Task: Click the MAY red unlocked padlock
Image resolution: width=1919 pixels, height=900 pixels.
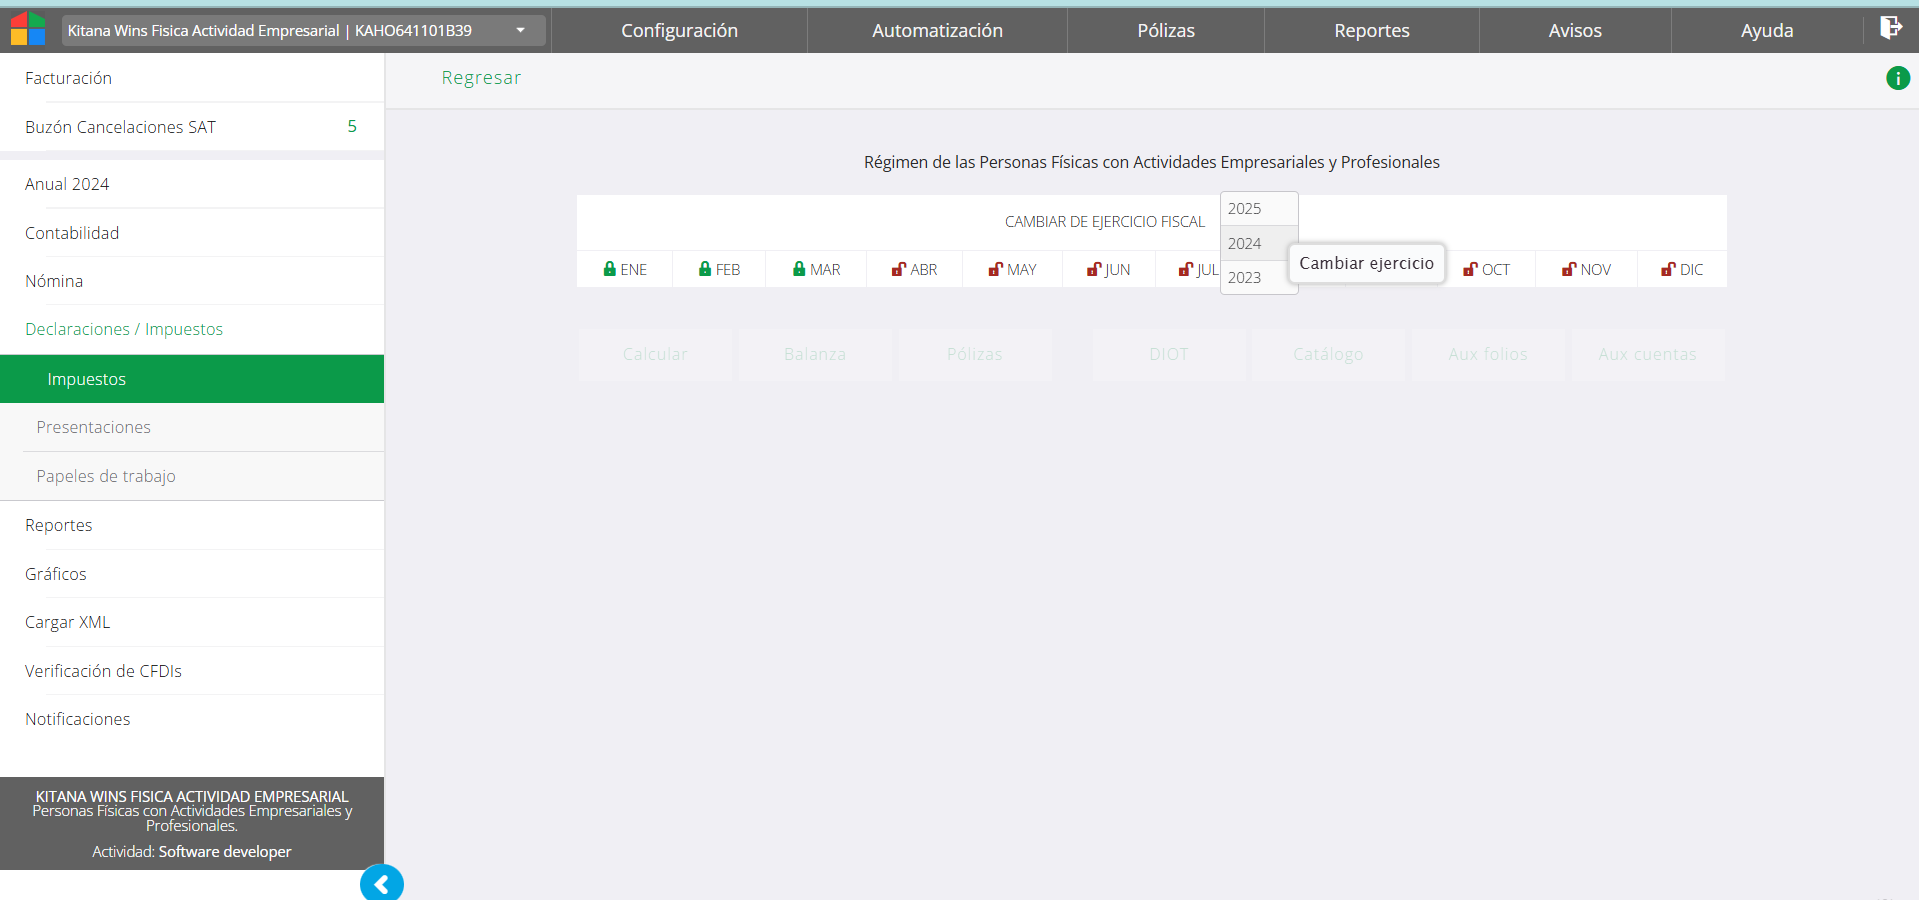Action: click(995, 269)
